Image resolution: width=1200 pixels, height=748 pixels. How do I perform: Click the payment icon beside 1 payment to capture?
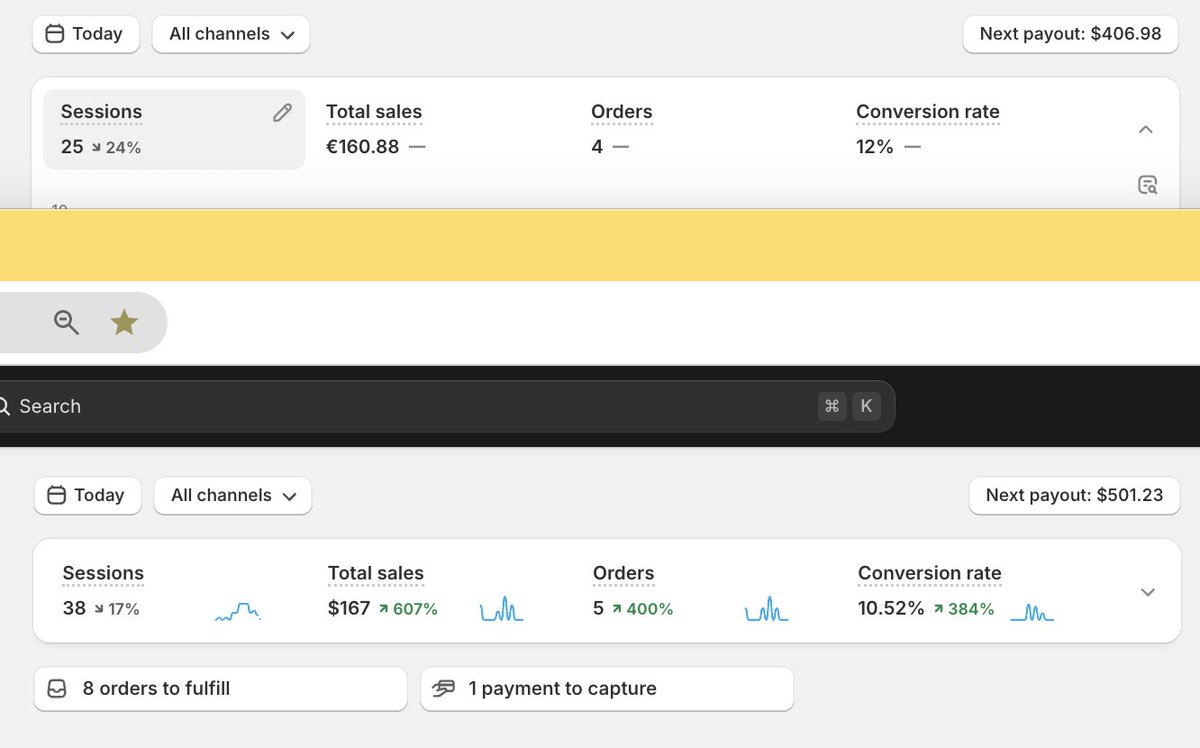click(443, 688)
